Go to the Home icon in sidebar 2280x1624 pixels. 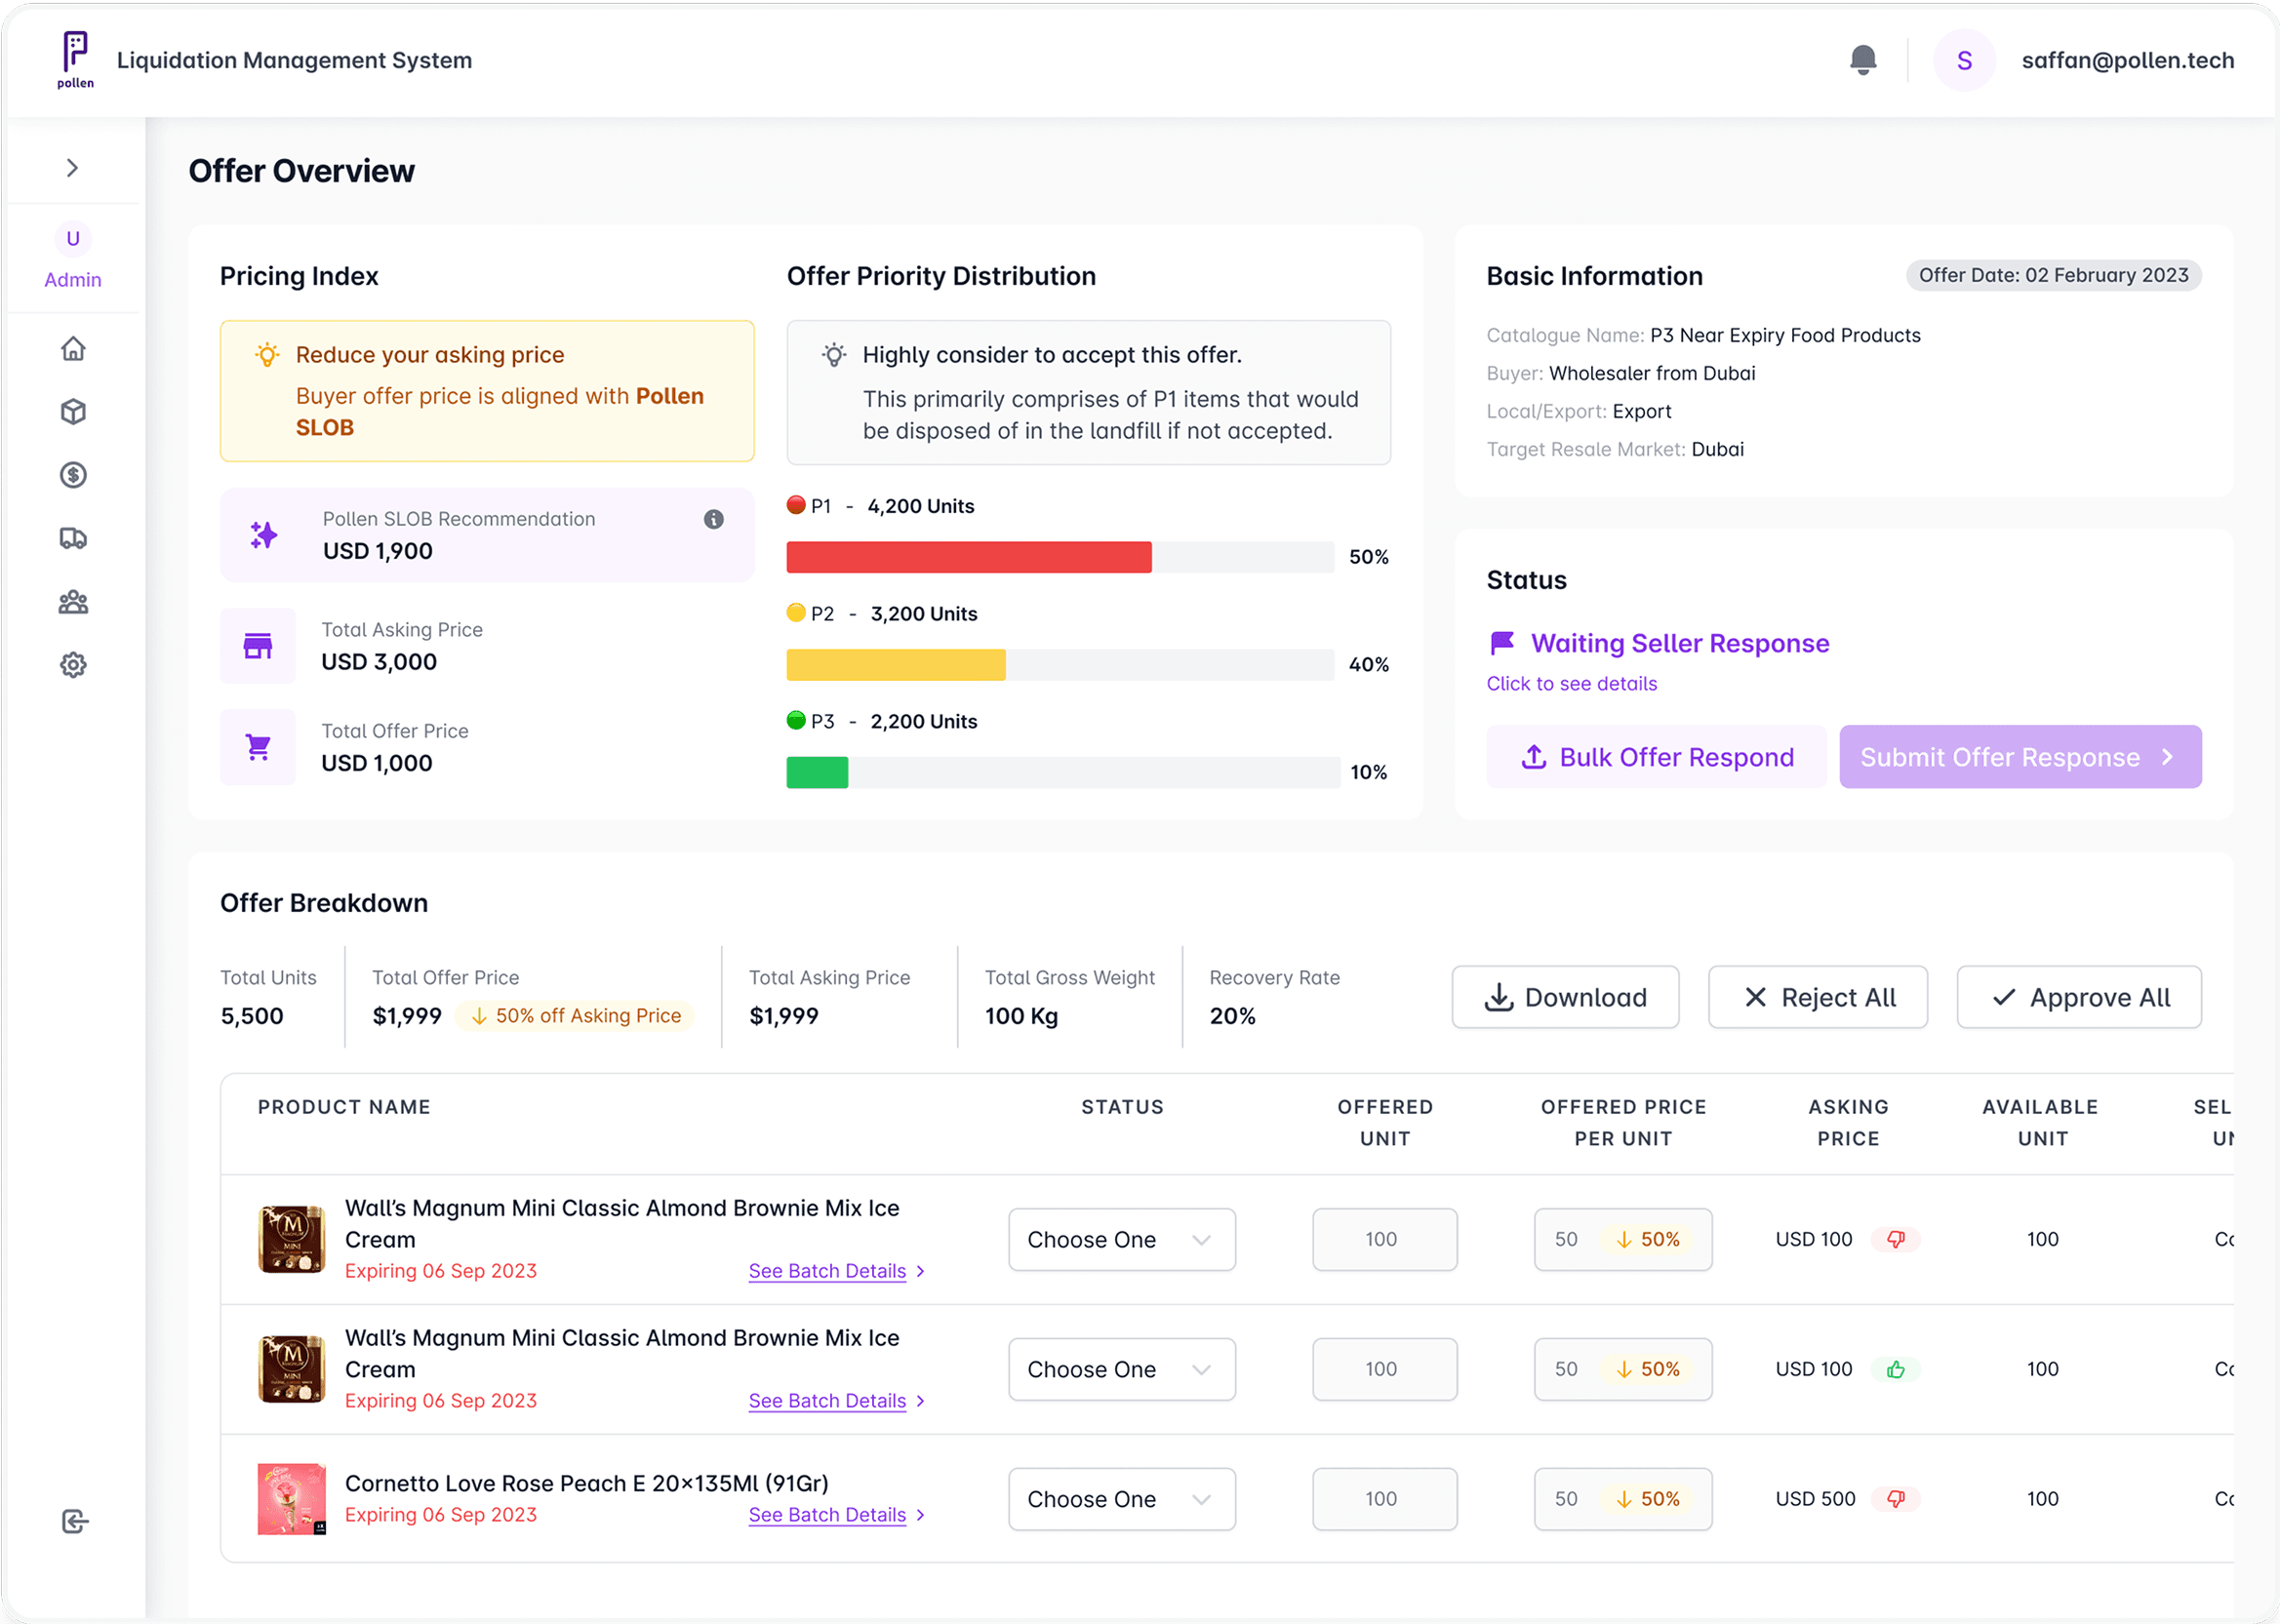coord(73,349)
